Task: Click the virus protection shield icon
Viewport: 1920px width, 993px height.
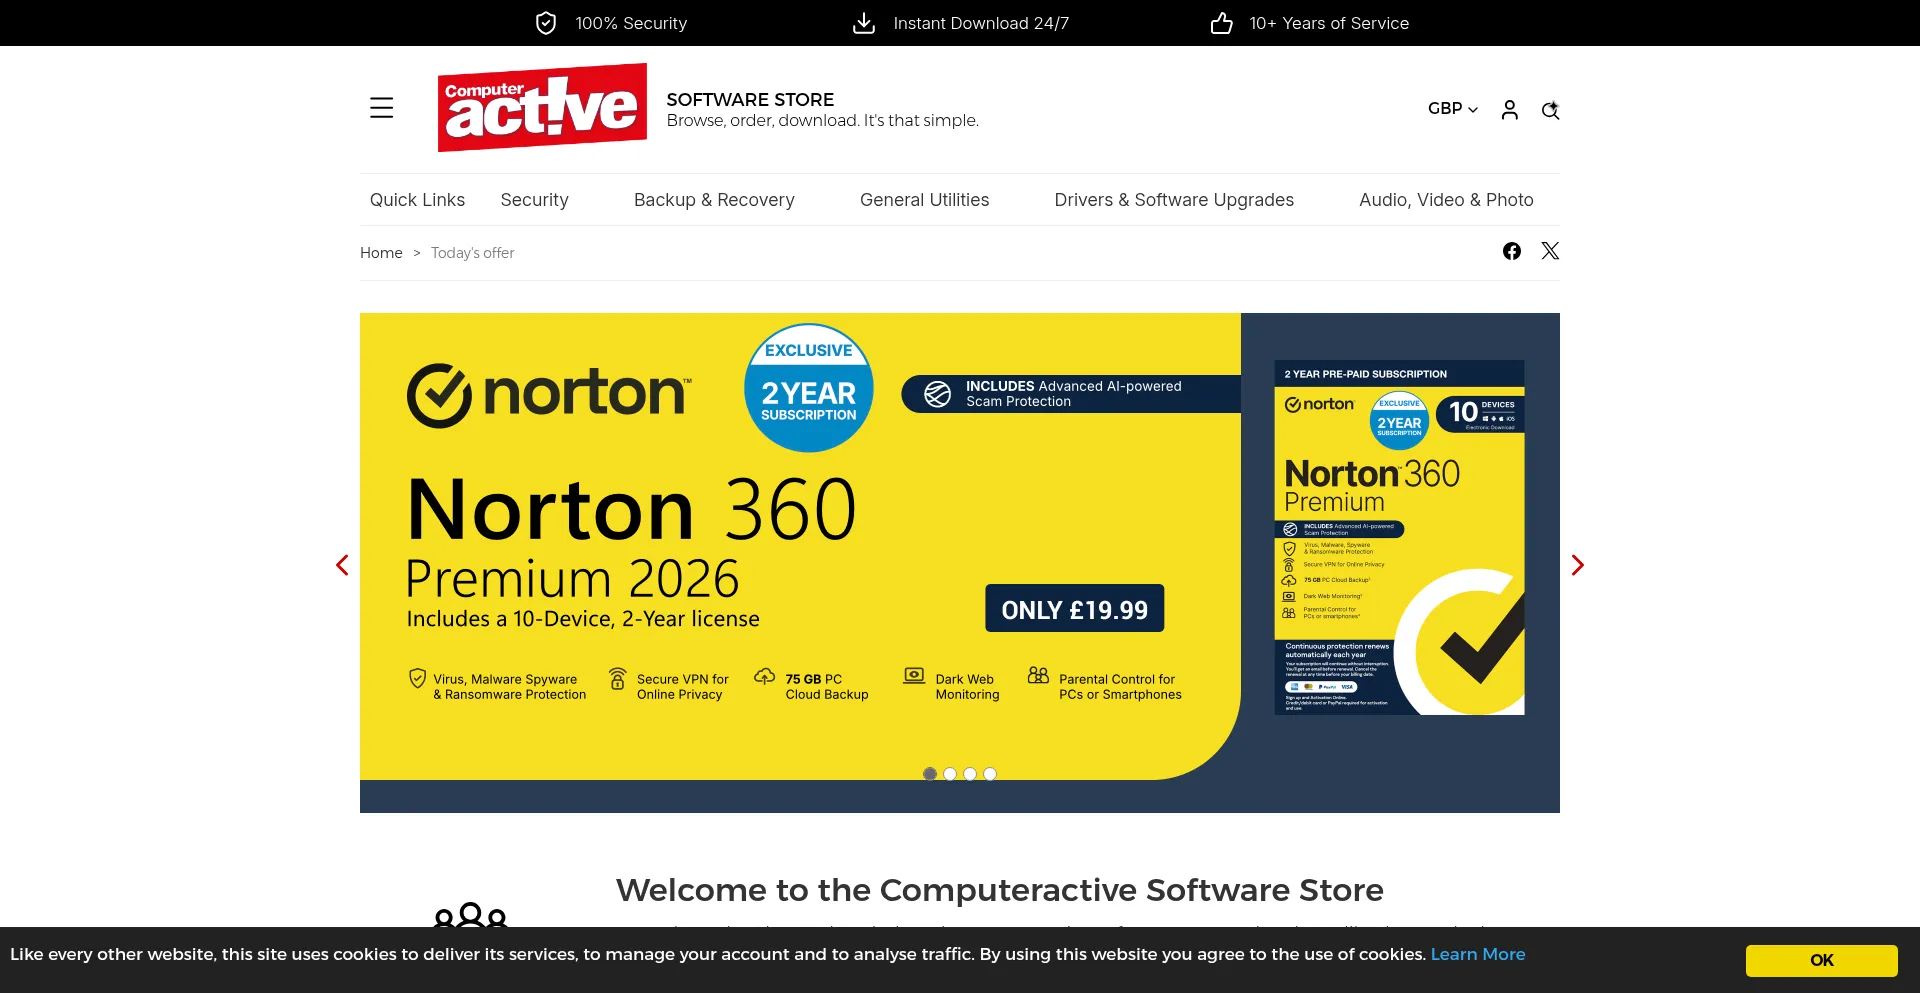Action: tap(417, 679)
